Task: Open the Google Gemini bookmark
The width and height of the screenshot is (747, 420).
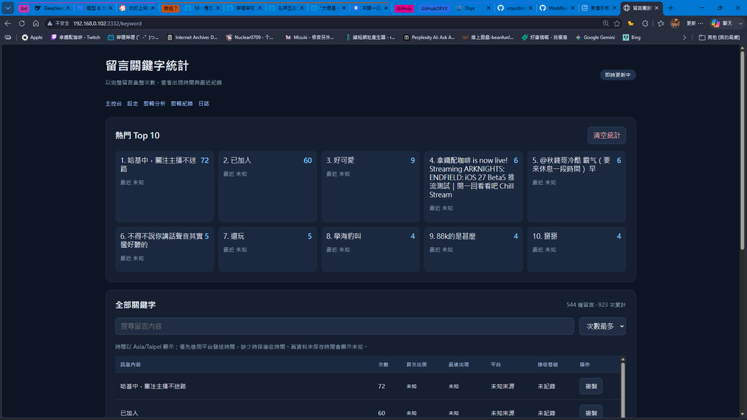Action: (x=595, y=37)
